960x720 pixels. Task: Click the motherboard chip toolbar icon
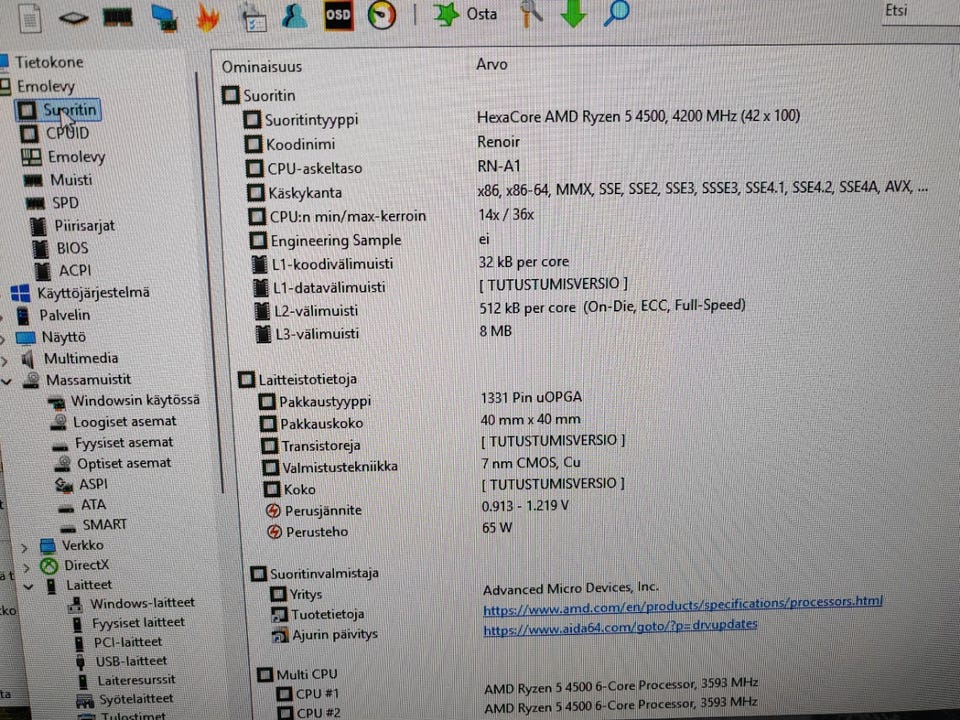[73, 18]
